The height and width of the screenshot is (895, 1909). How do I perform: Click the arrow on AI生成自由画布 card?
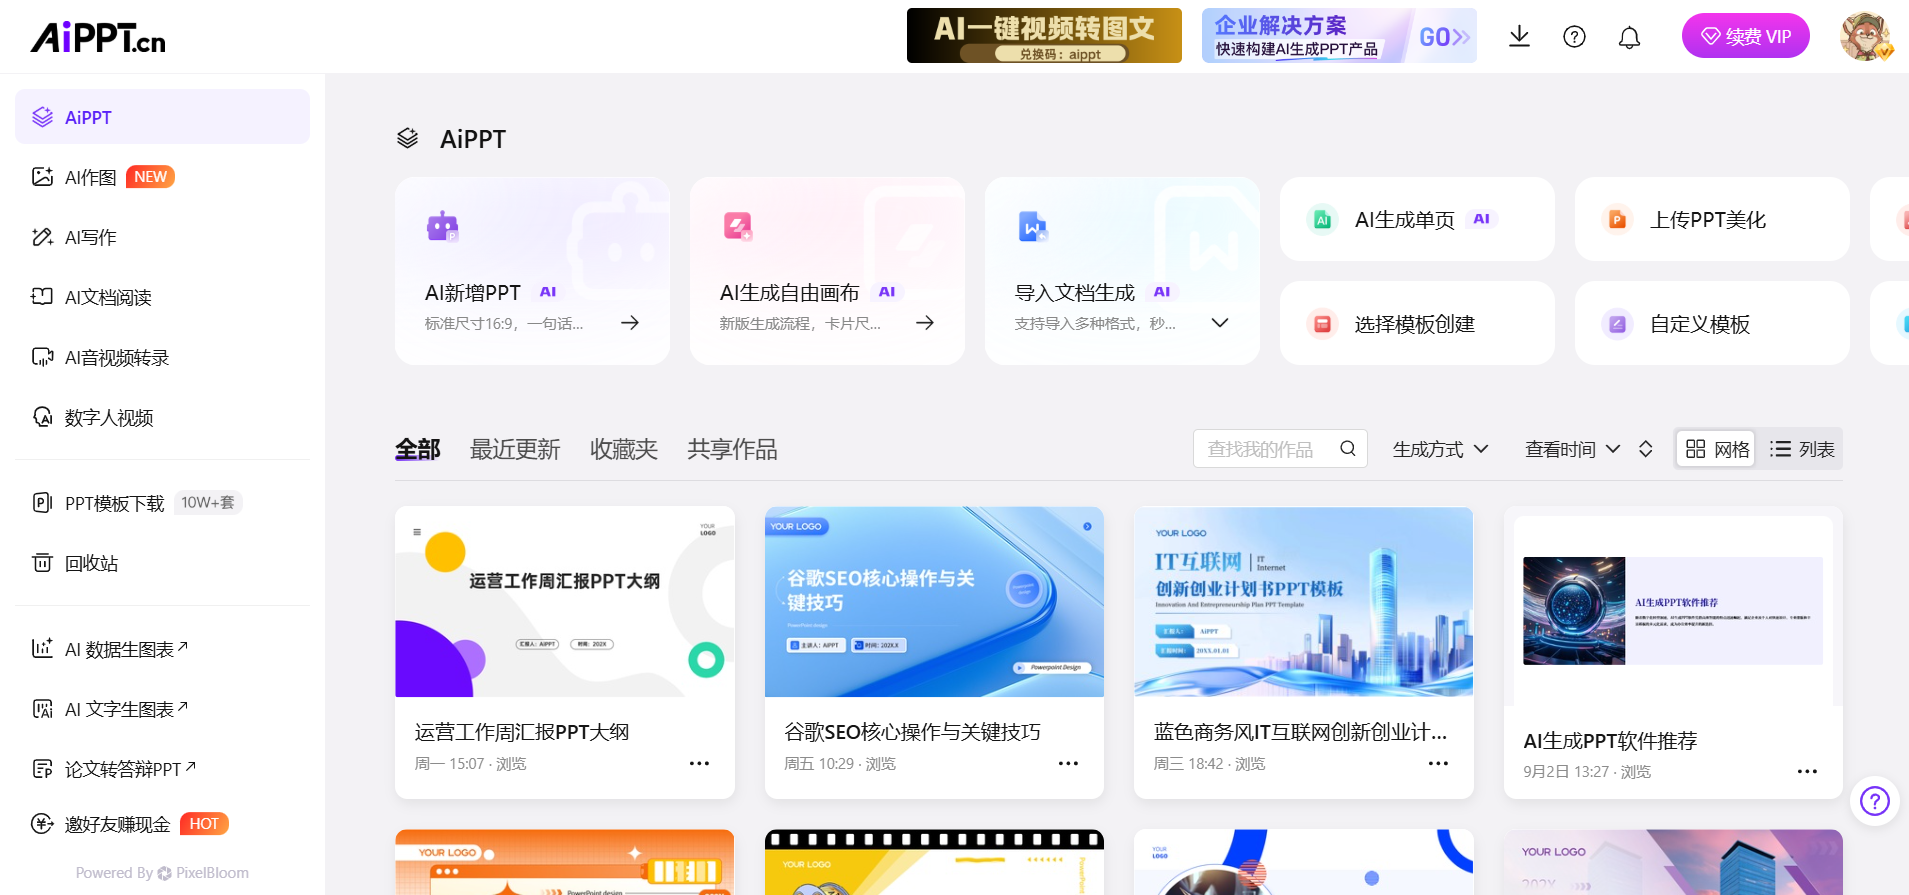click(925, 322)
